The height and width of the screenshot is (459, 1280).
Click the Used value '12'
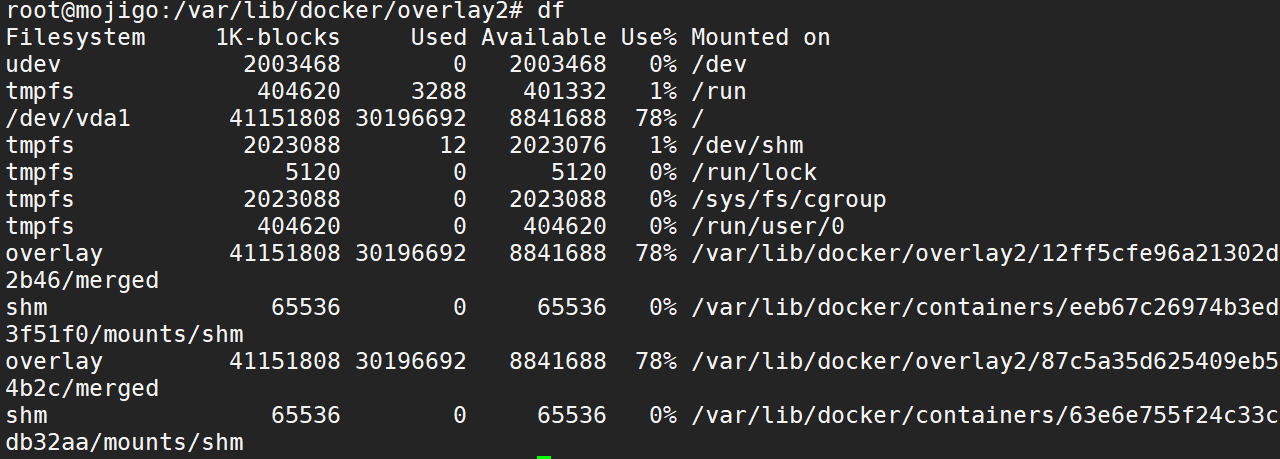tap(453, 146)
